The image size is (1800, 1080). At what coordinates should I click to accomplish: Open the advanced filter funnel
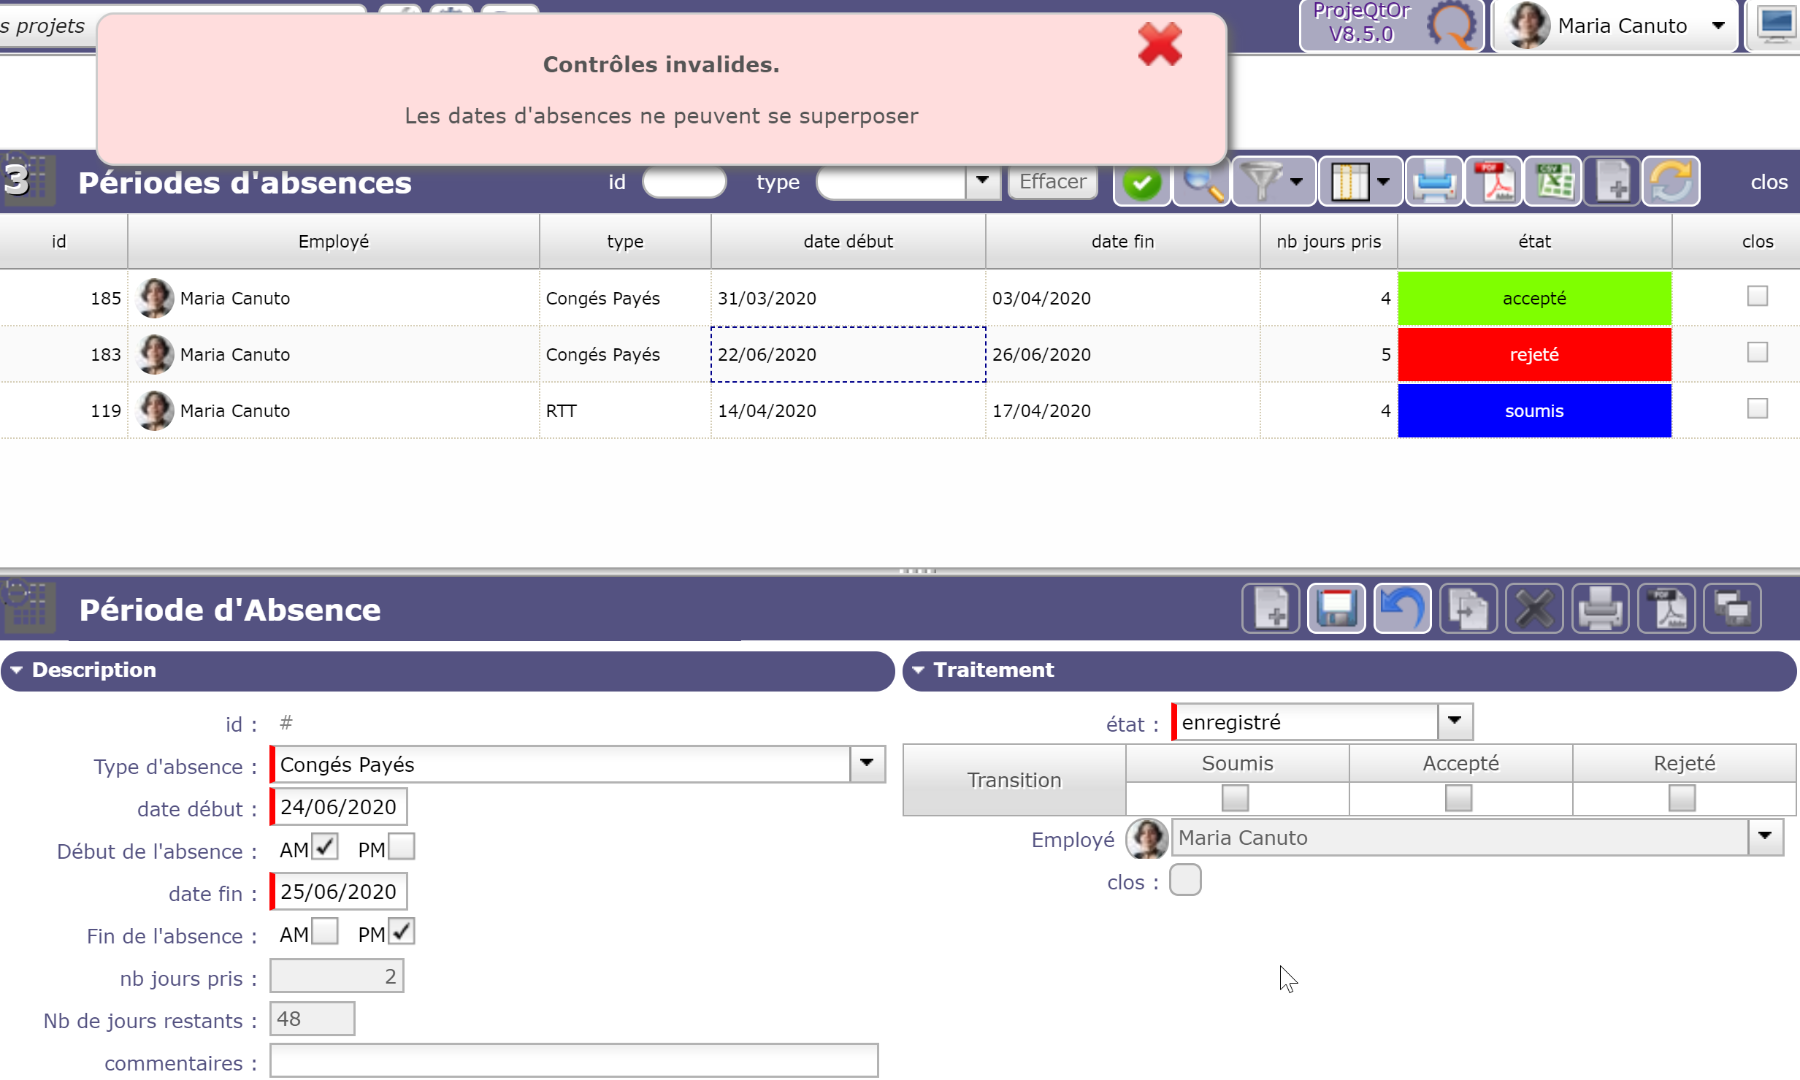1261,182
